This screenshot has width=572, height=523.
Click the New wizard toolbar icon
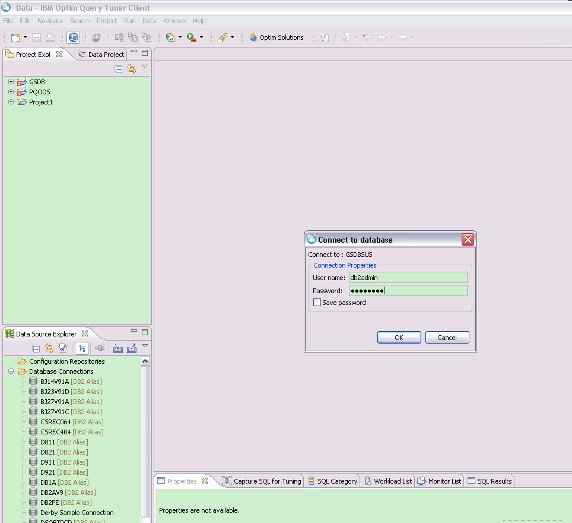point(15,37)
